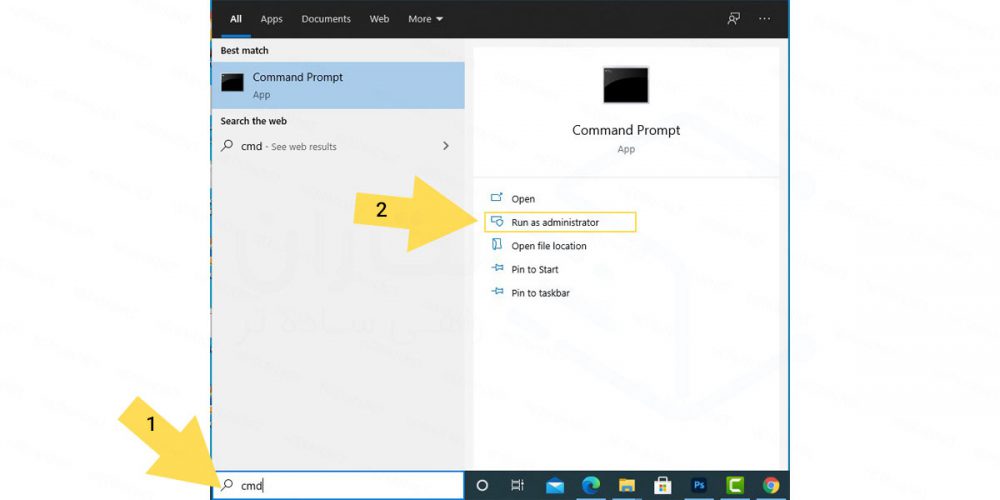Launch Google Chrome from taskbar
The image size is (1000, 500).
coord(771,486)
